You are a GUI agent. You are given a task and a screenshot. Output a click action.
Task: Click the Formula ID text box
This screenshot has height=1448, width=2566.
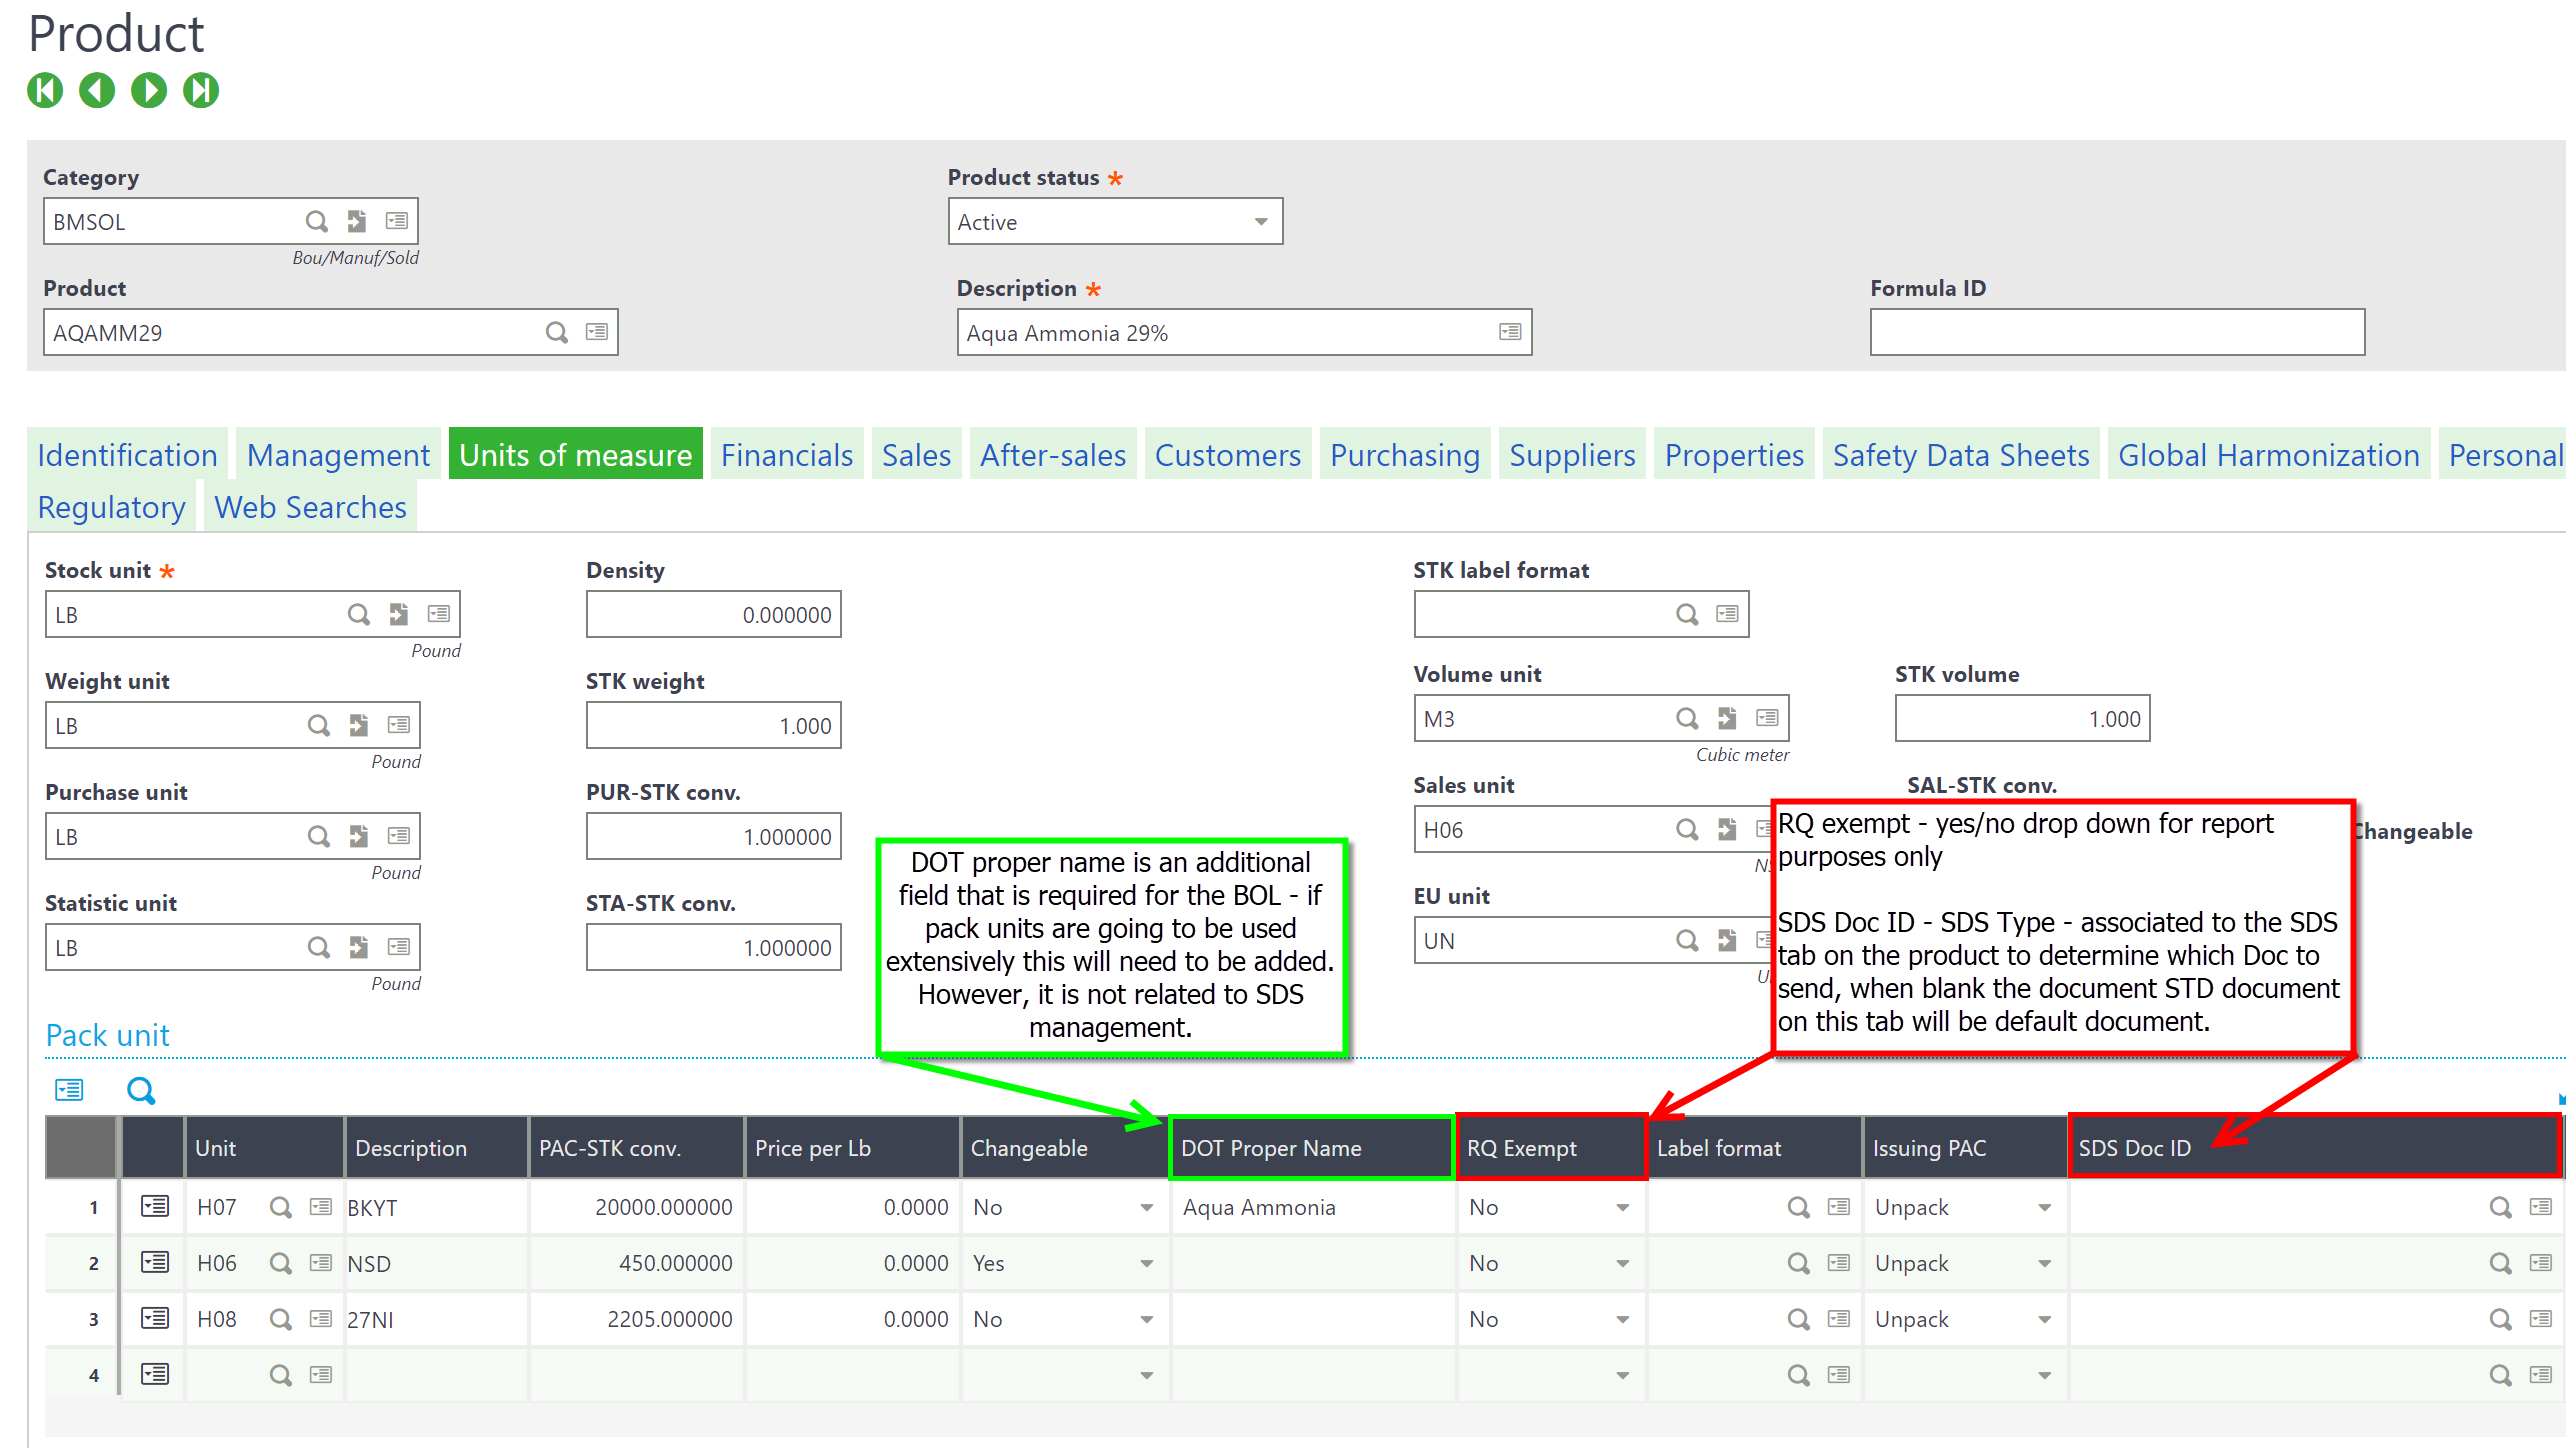point(2116,332)
